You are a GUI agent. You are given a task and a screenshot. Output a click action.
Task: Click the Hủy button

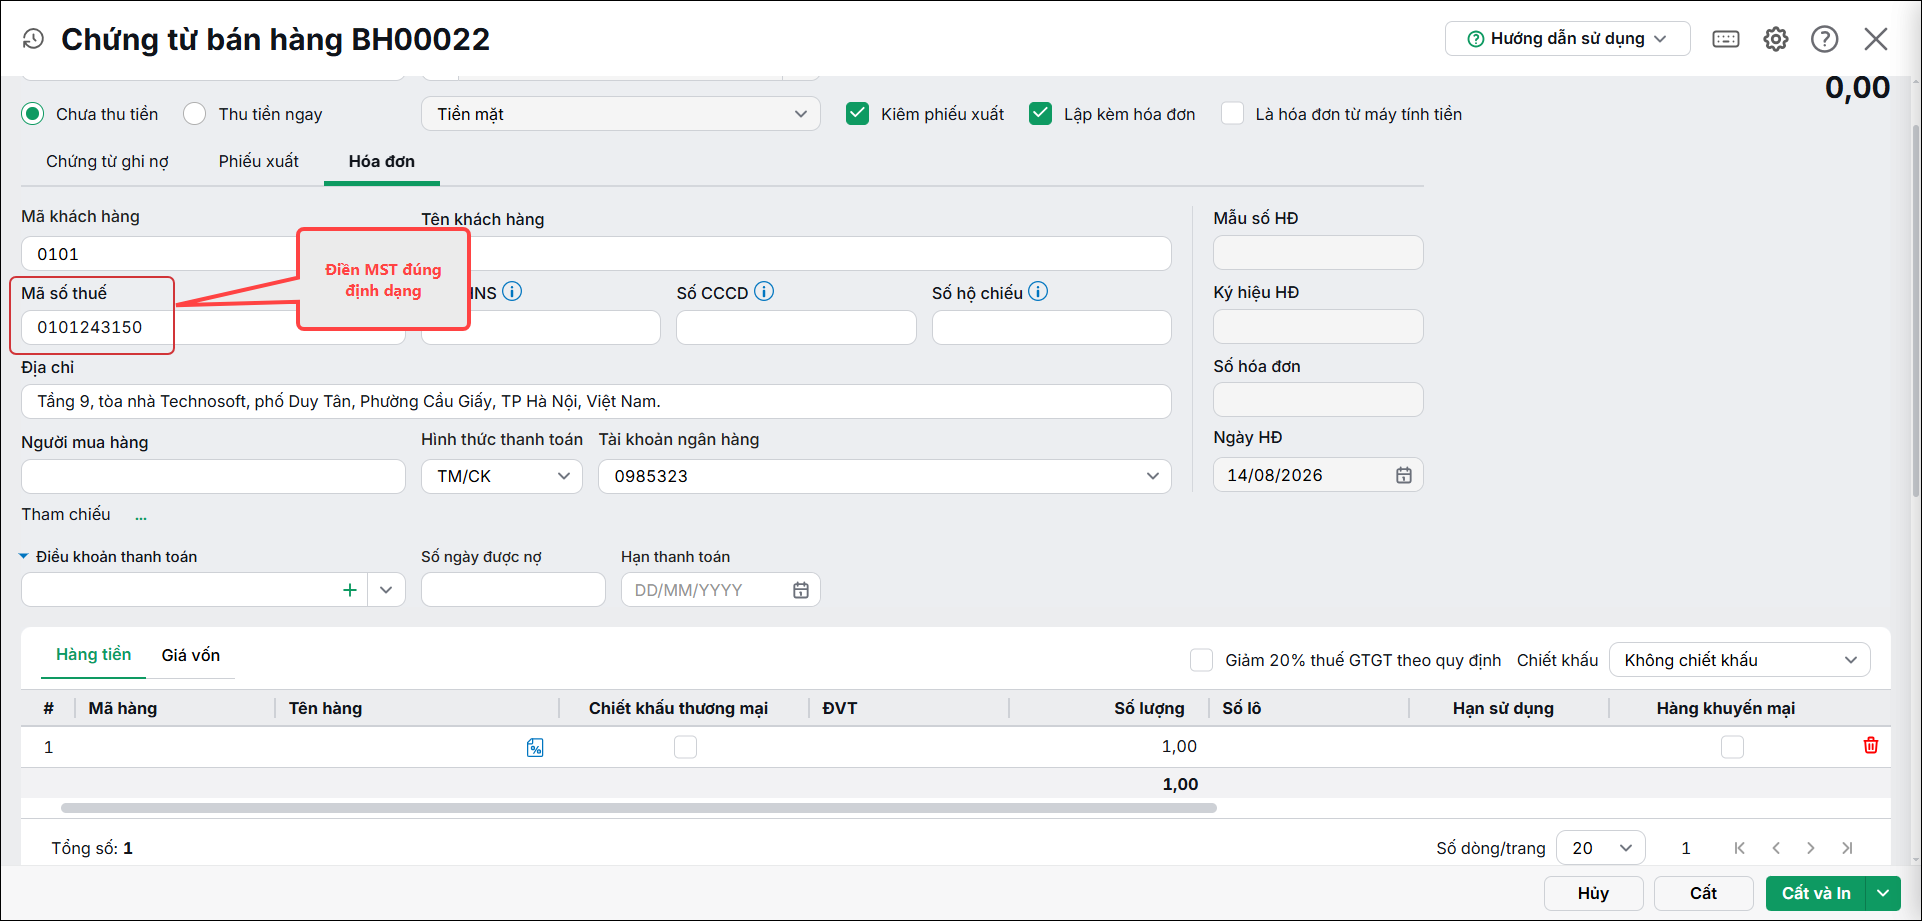click(1594, 893)
